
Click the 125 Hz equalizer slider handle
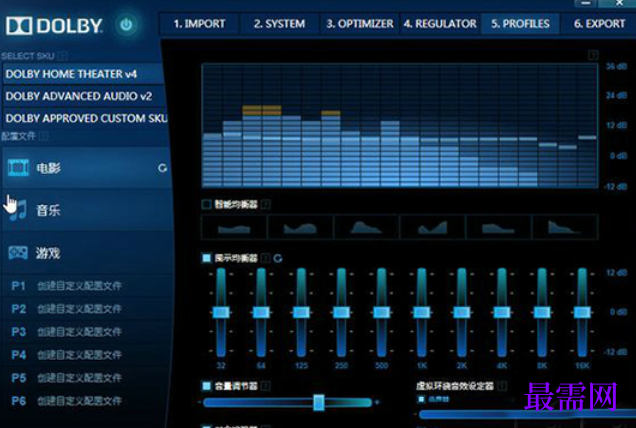click(x=301, y=312)
